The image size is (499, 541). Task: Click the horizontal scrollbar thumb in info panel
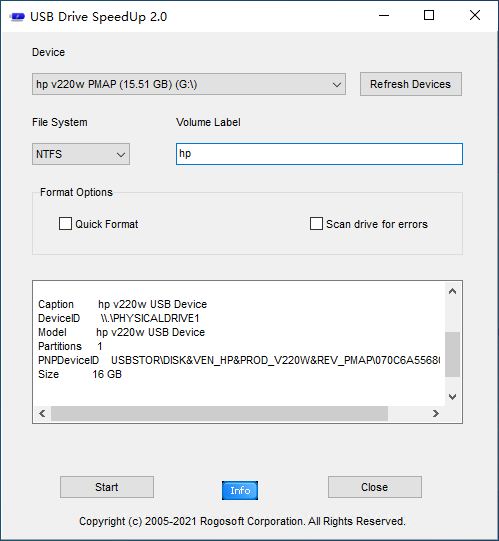coord(219,413)
